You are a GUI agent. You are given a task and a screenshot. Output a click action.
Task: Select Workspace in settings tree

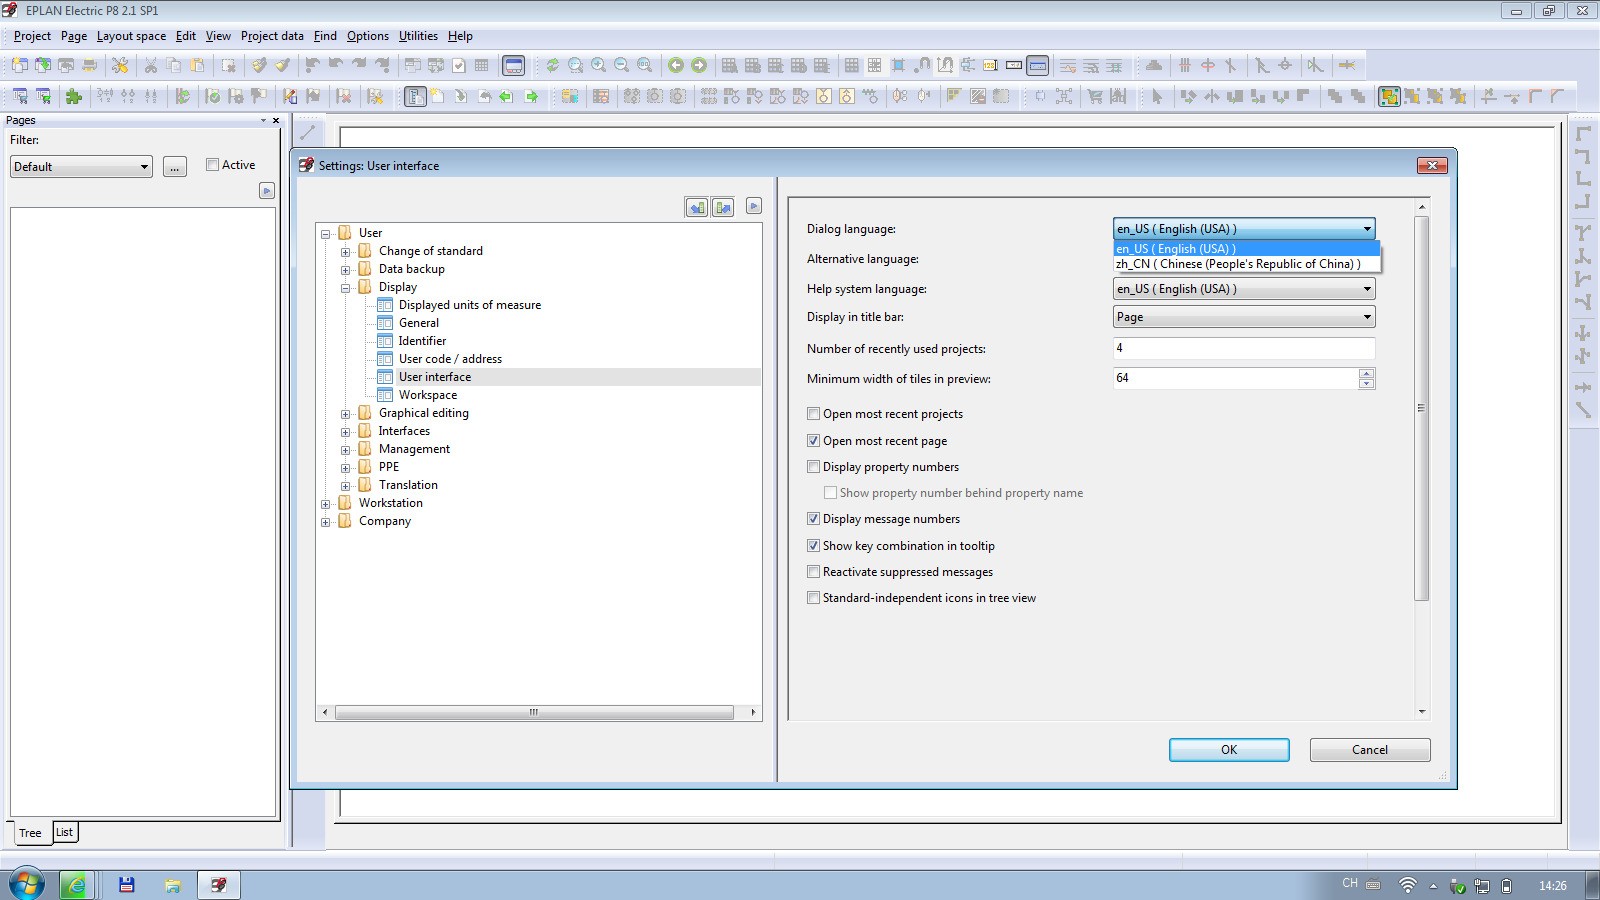tap(428, 395)
